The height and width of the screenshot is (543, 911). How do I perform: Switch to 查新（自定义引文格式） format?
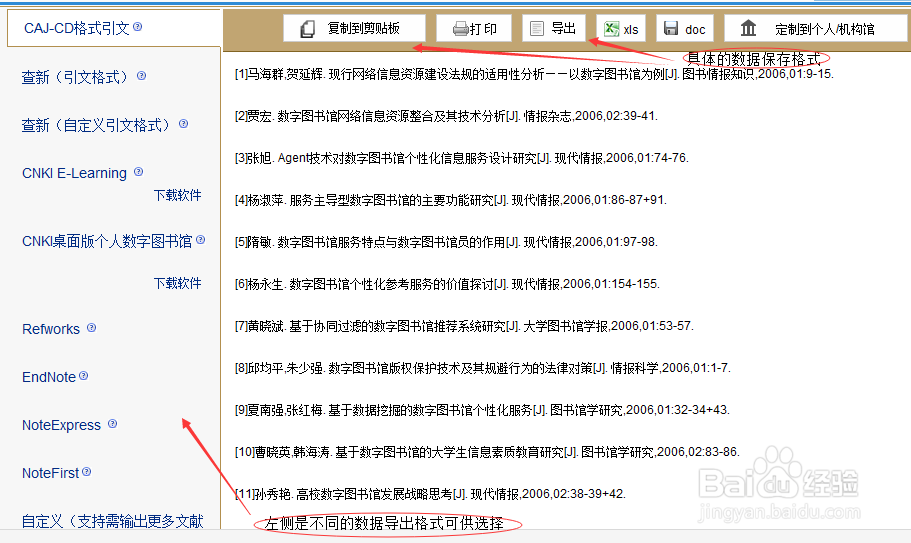click(x=96, y=125)
